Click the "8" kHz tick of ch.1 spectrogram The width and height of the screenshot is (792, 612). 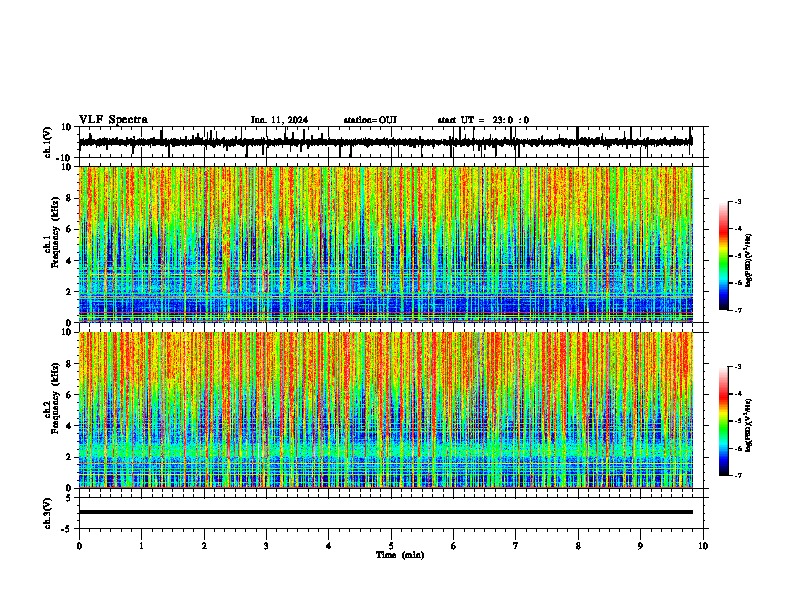click(x=69, y=198)
